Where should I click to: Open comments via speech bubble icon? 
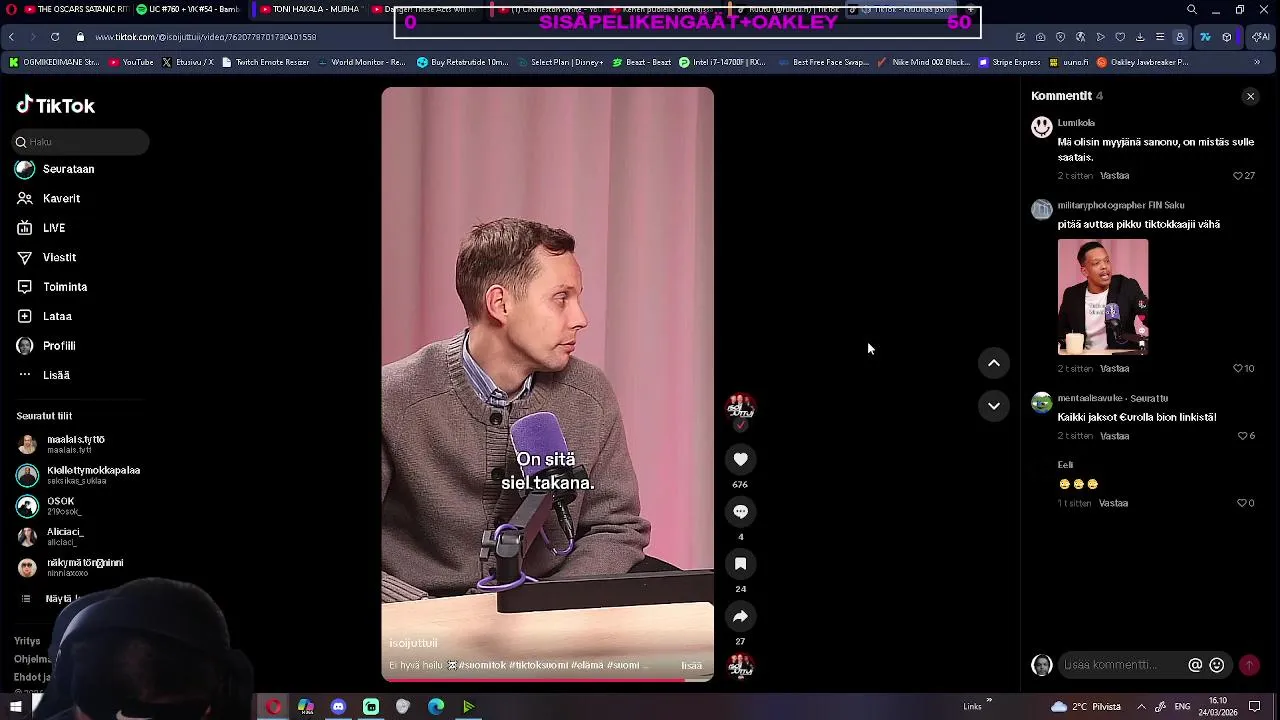tap(740, 511)
